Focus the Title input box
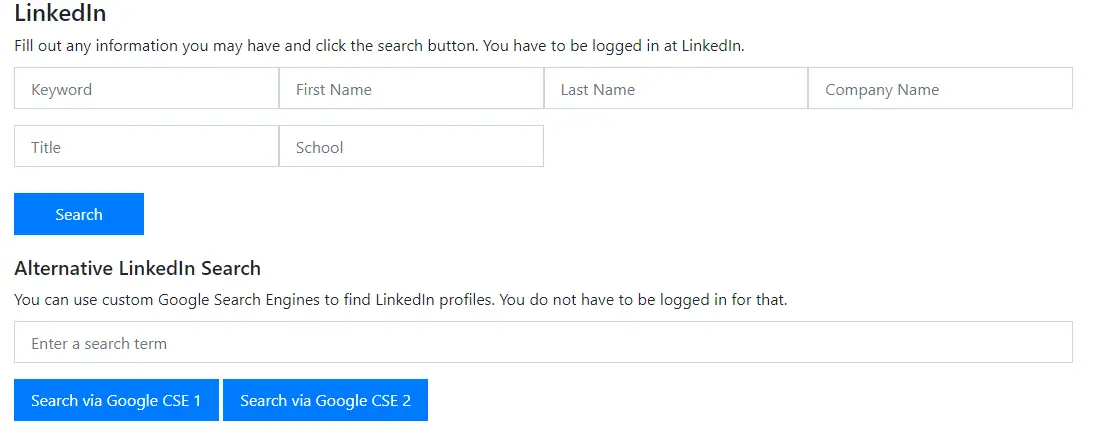Image resolution: width=1105 pixels, height=429 pixels. (x=146, y=147)
